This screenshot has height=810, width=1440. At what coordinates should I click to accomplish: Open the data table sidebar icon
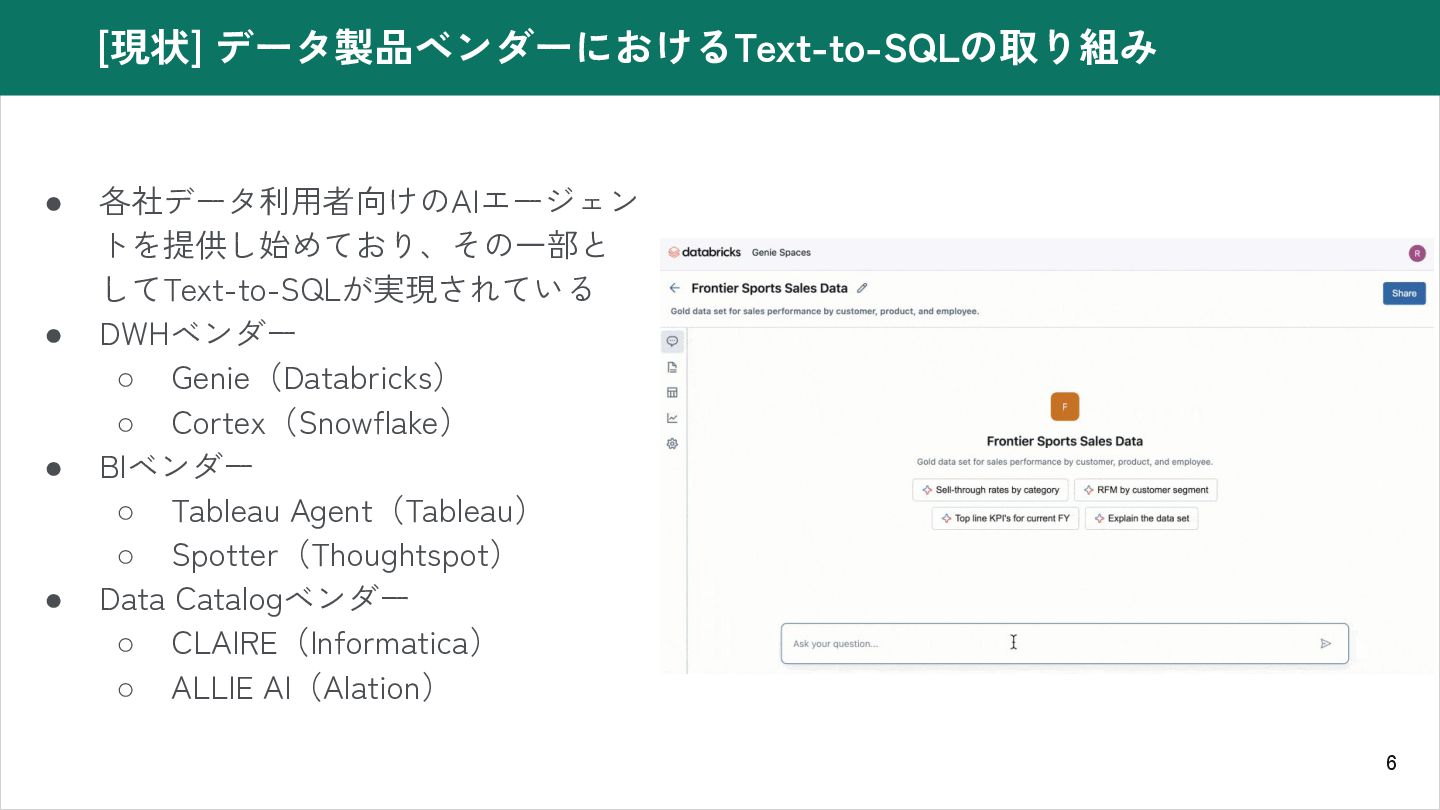(672, 392)
